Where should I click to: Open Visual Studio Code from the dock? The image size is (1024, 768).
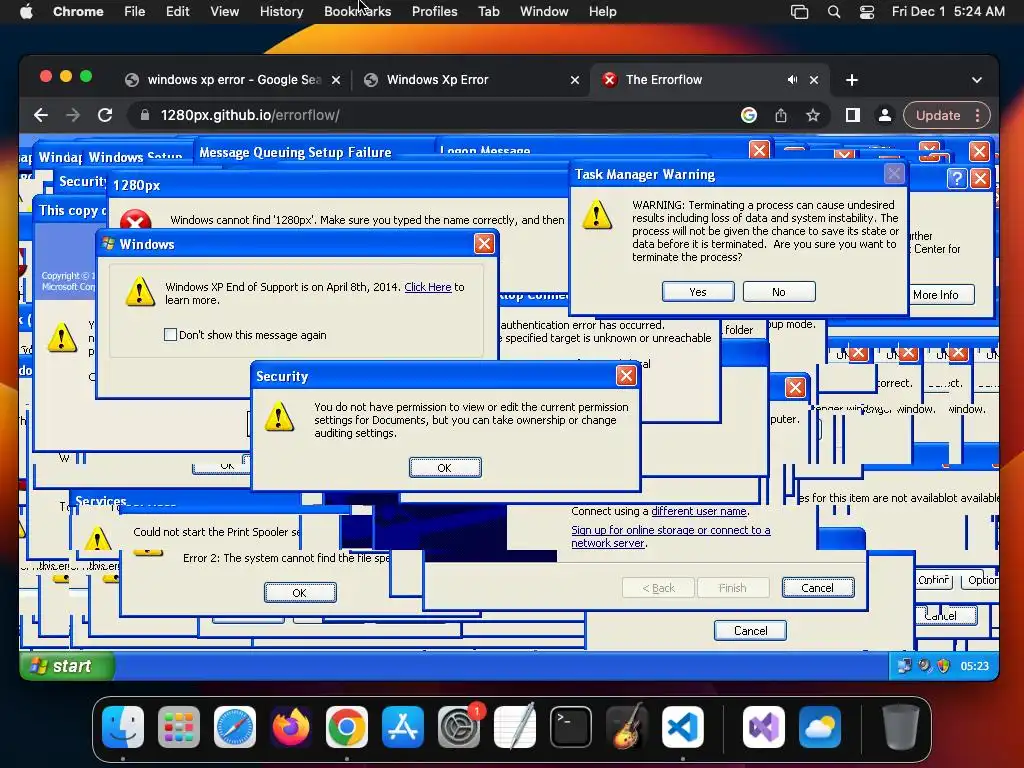point(683,727)
